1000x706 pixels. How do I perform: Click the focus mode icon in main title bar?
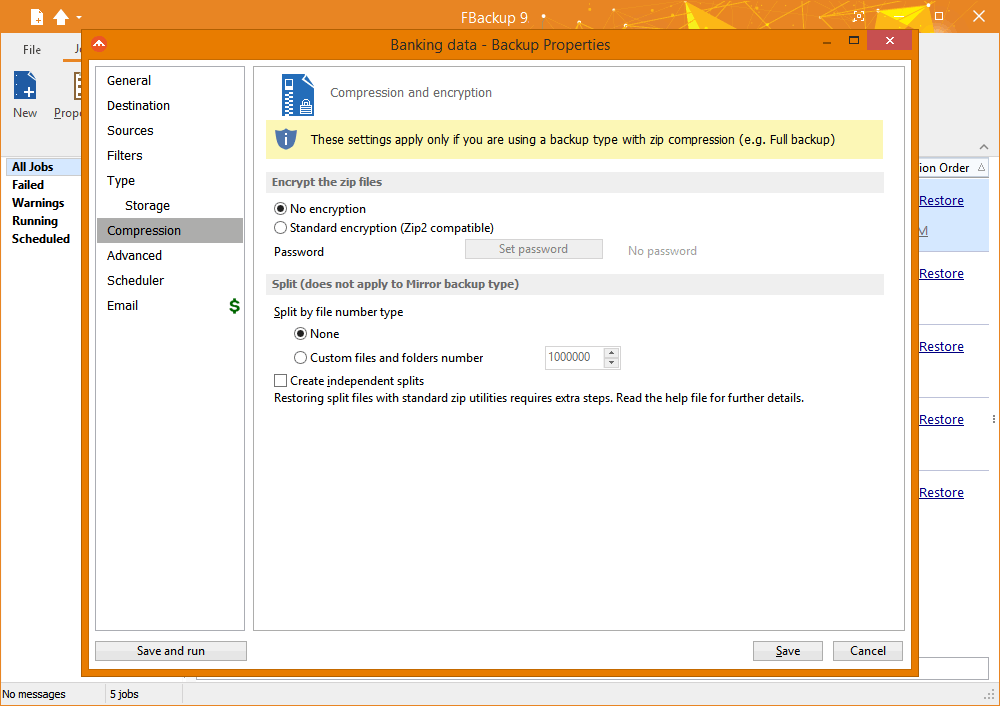(858, 17)
